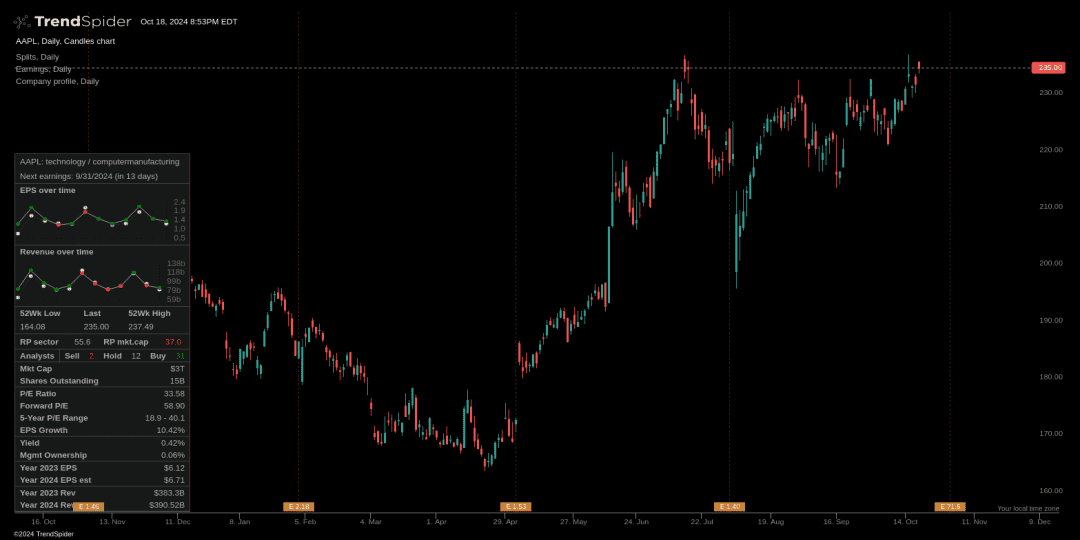Click the E 2.18 earnings marker

[298, 507]
